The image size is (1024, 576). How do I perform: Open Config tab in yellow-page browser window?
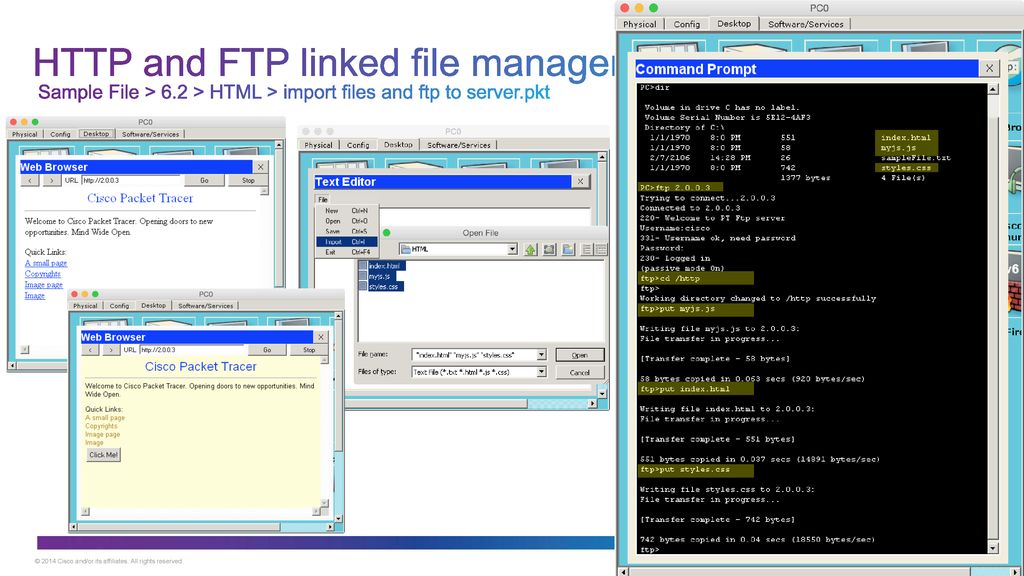click(x=120, y=306)
